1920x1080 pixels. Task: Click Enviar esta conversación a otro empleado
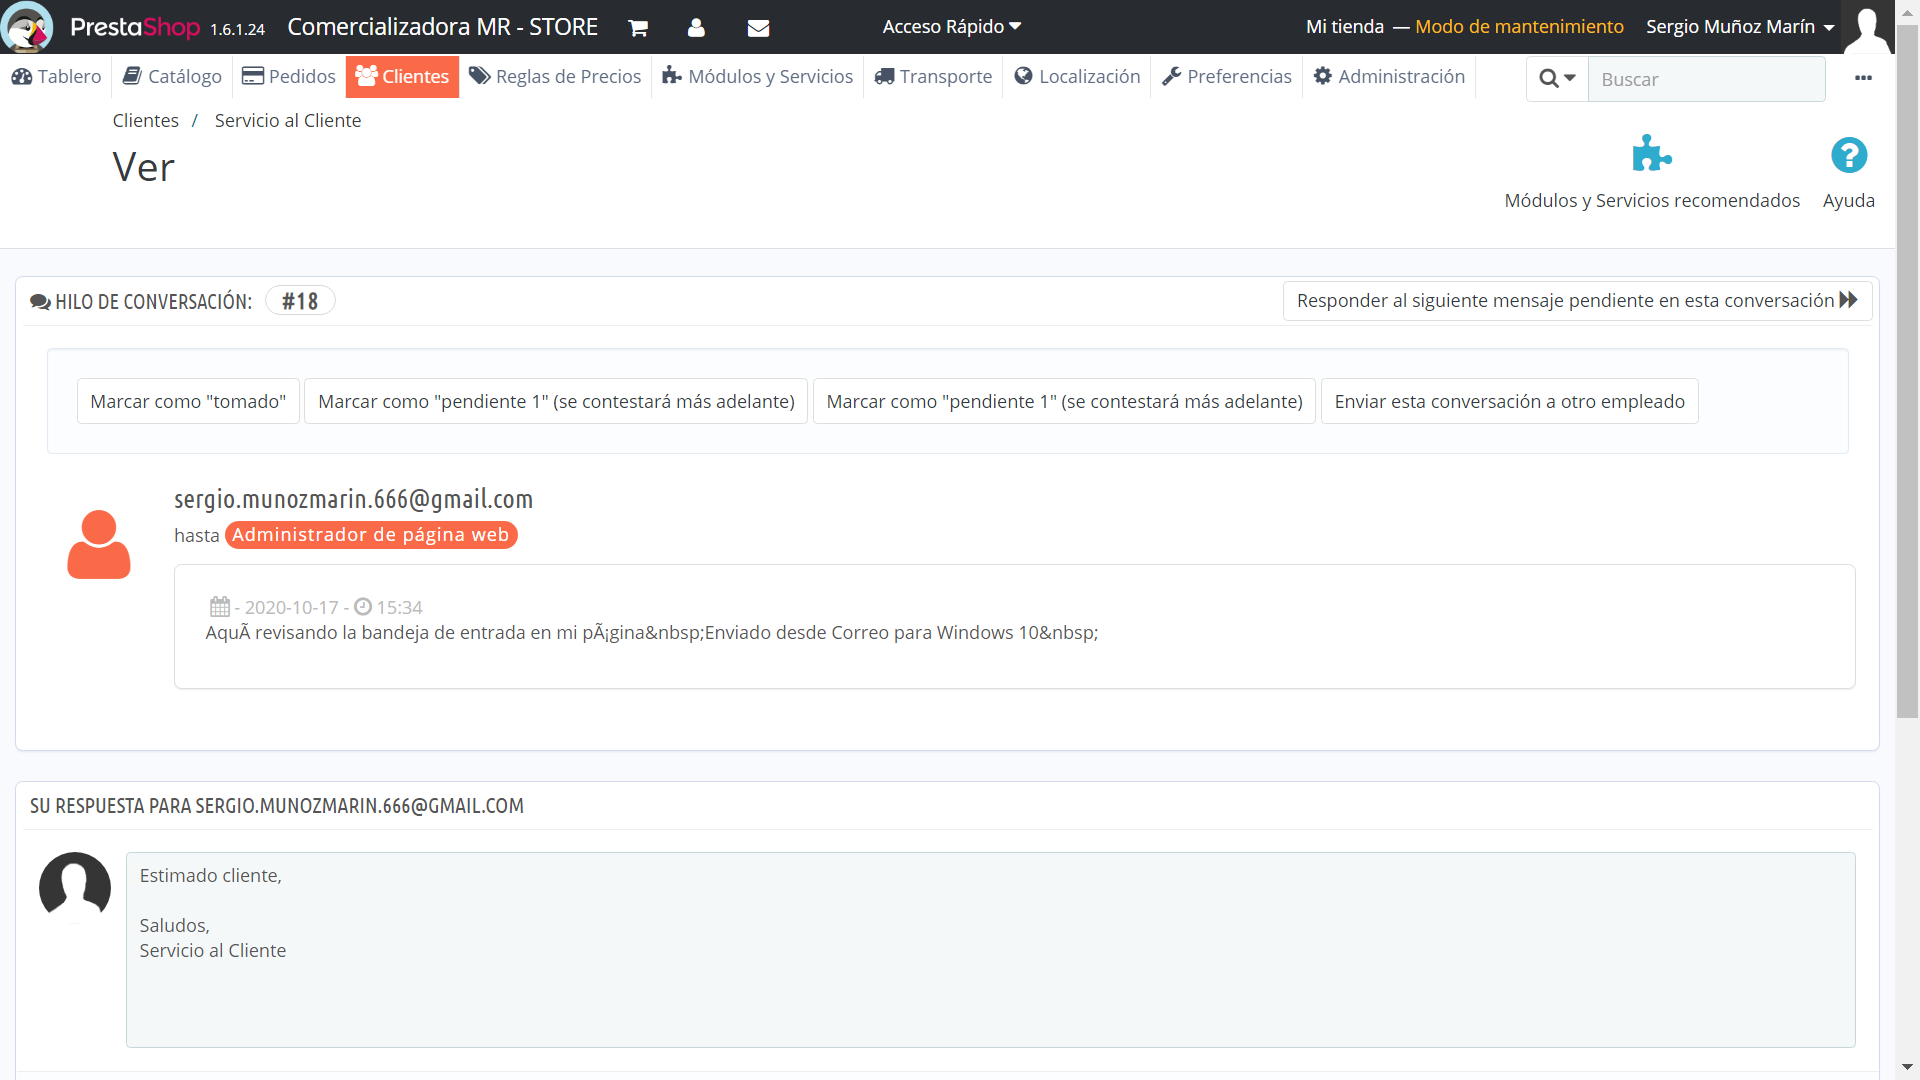[1509, 402]
